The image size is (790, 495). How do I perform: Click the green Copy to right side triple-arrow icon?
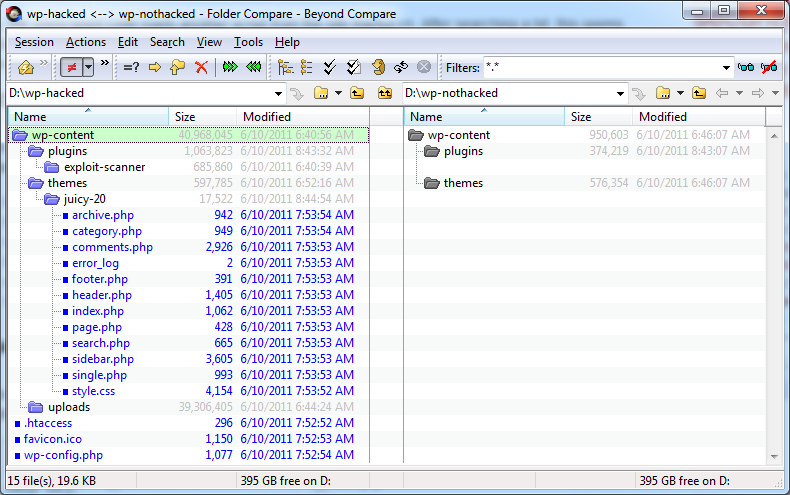(x=230, y=67)
